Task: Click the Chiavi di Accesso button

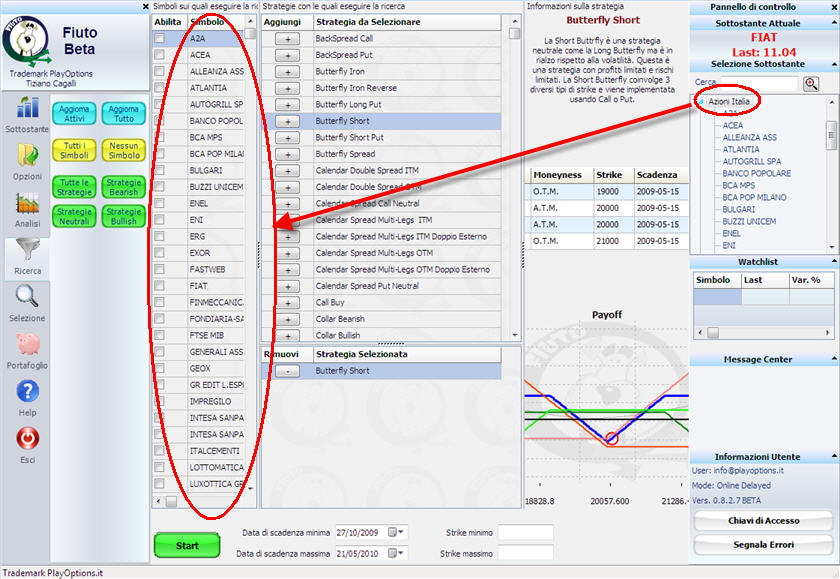Action: click(x=764, y=520)
